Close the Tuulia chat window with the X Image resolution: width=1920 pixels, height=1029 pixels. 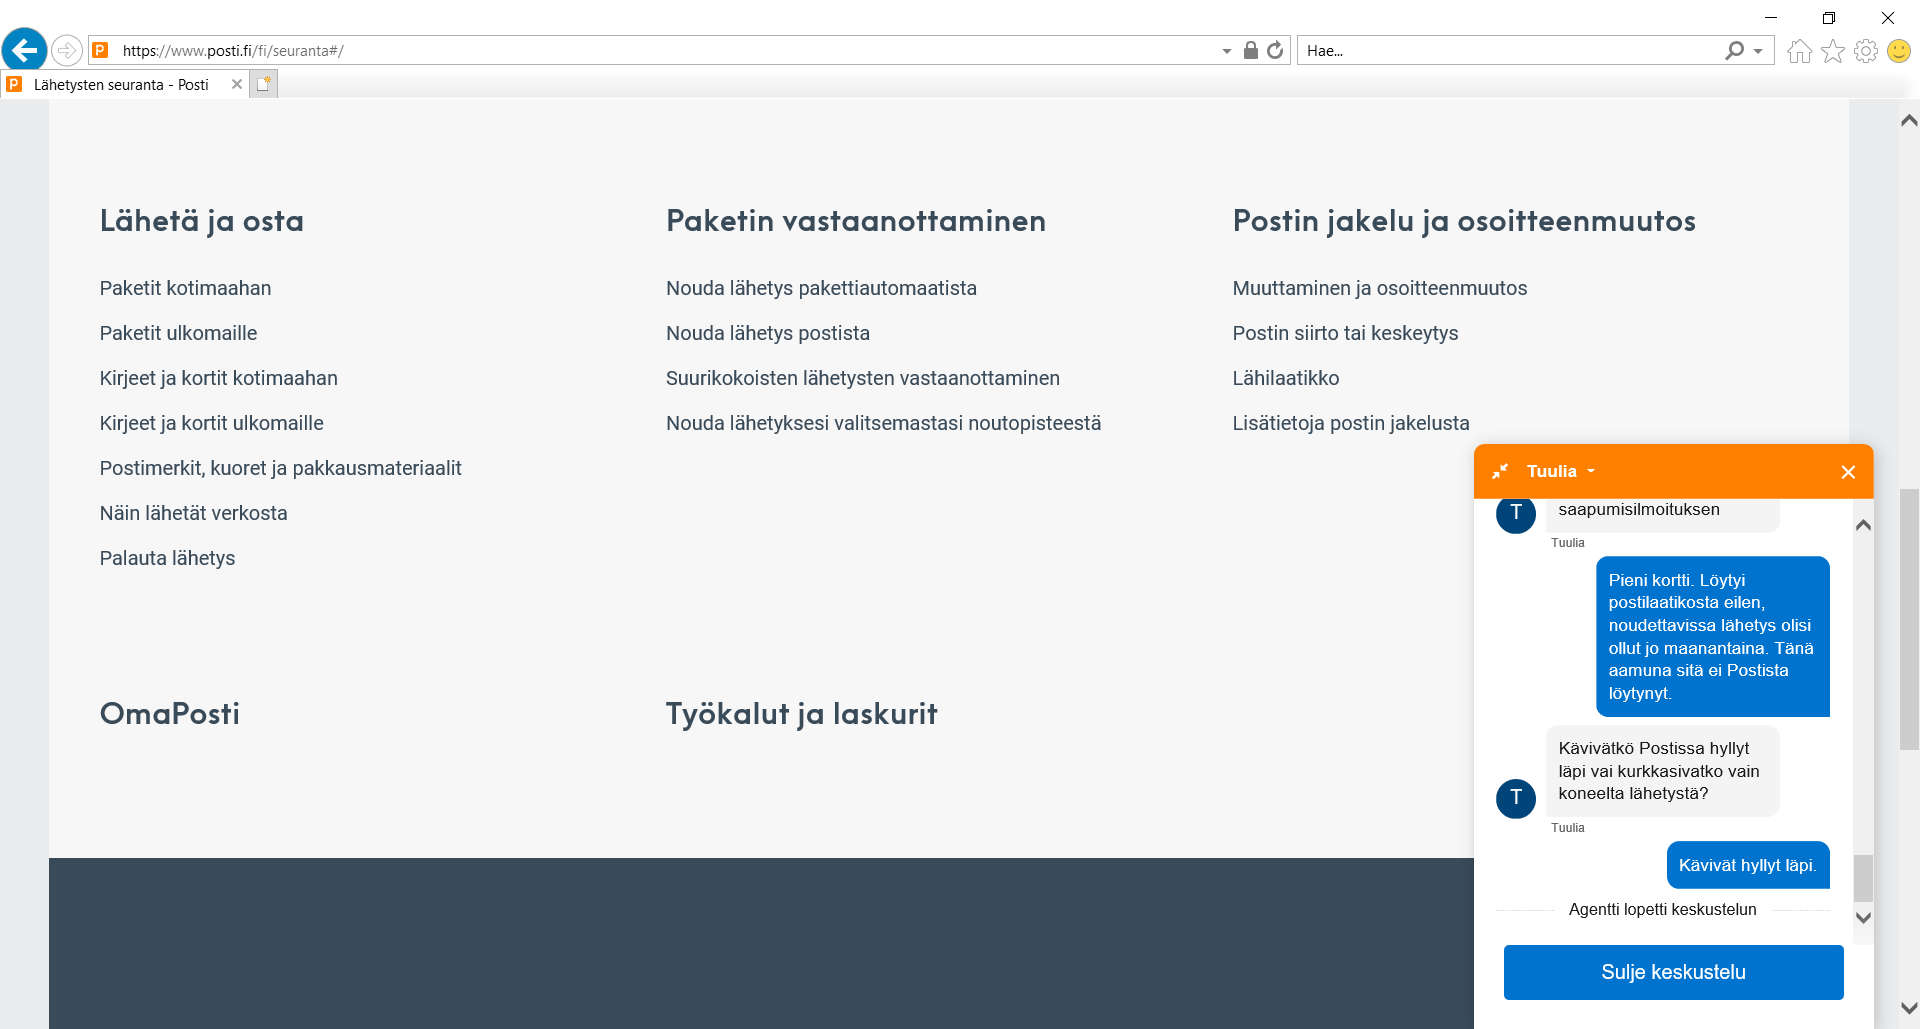pyautogui.click(x=1848, y=472)
